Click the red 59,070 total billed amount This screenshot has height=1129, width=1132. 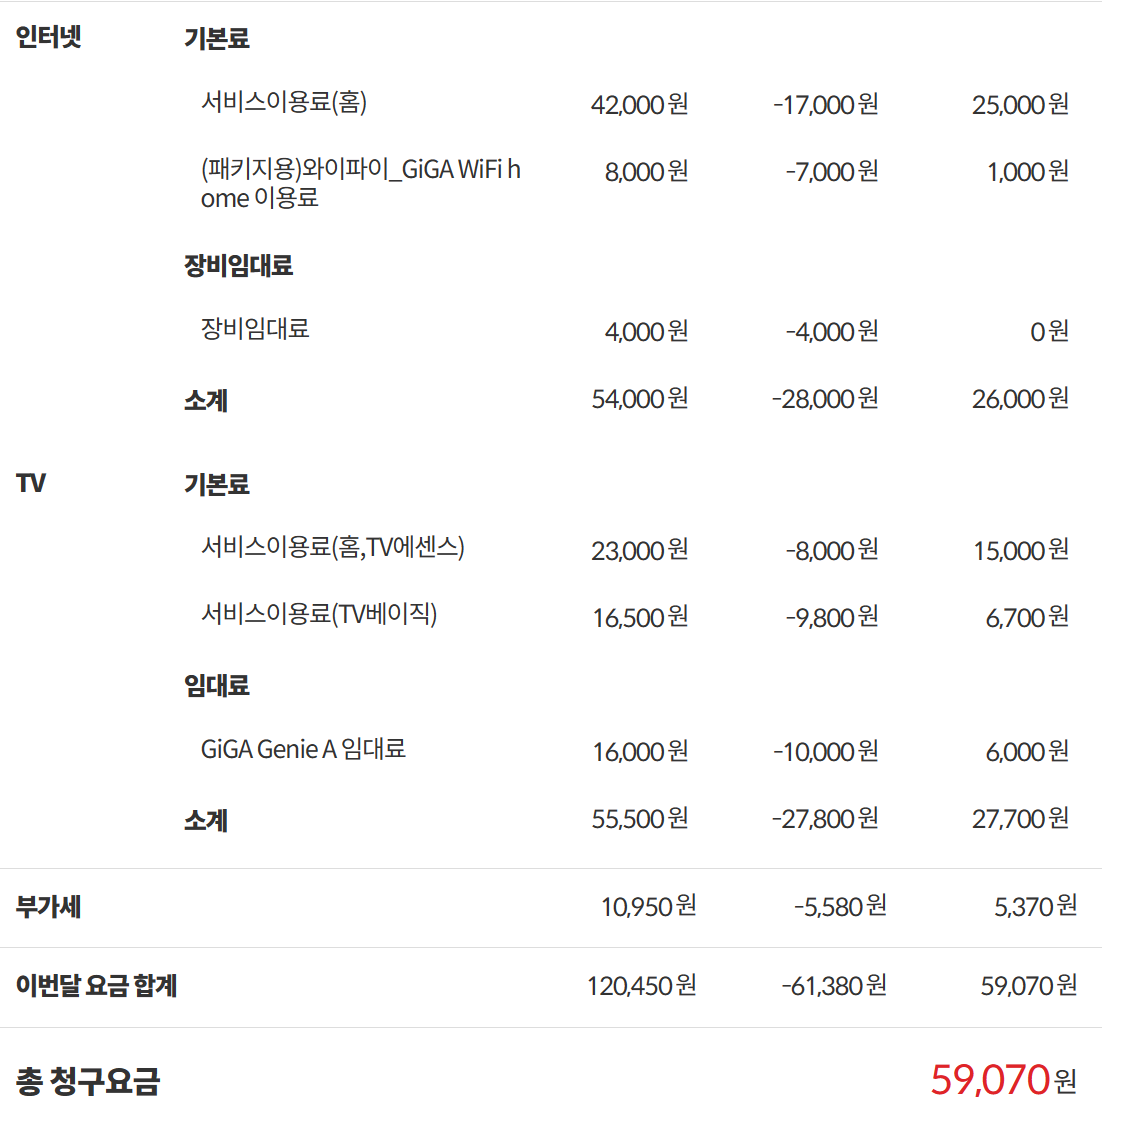click(x=990, y=1080)
